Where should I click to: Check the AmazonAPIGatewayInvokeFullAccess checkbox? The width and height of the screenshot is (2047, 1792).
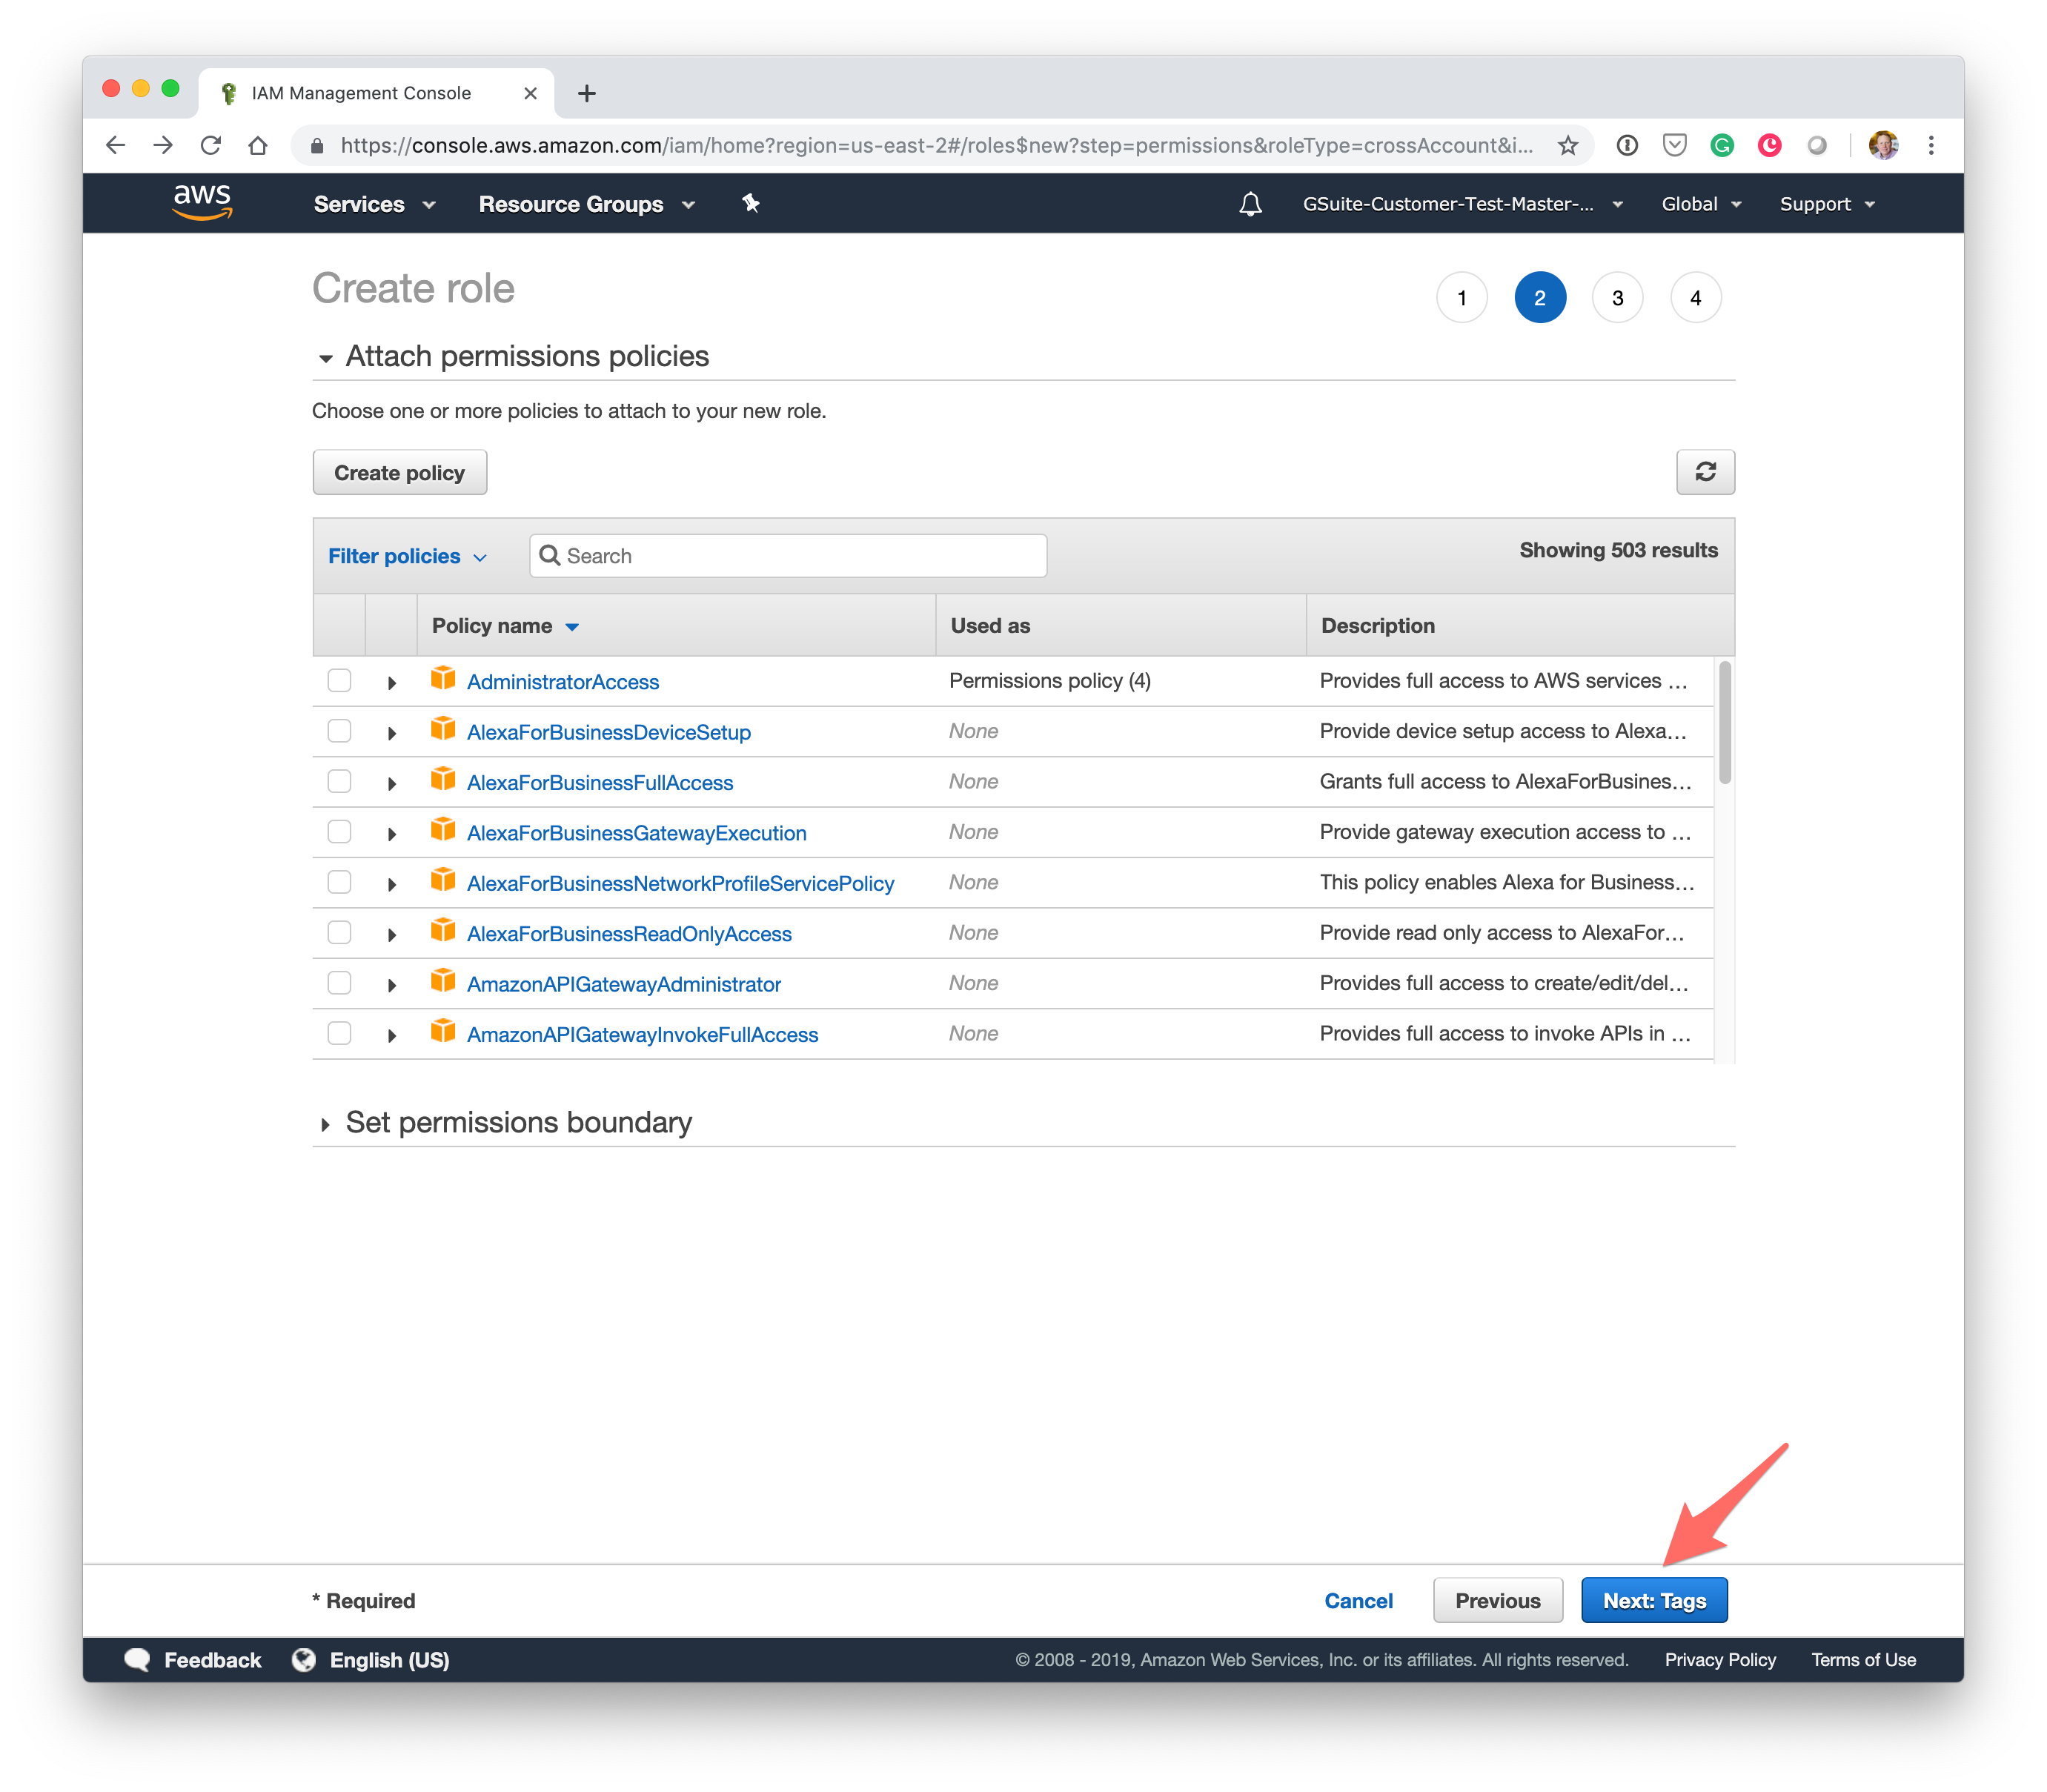click(340, 1033)
